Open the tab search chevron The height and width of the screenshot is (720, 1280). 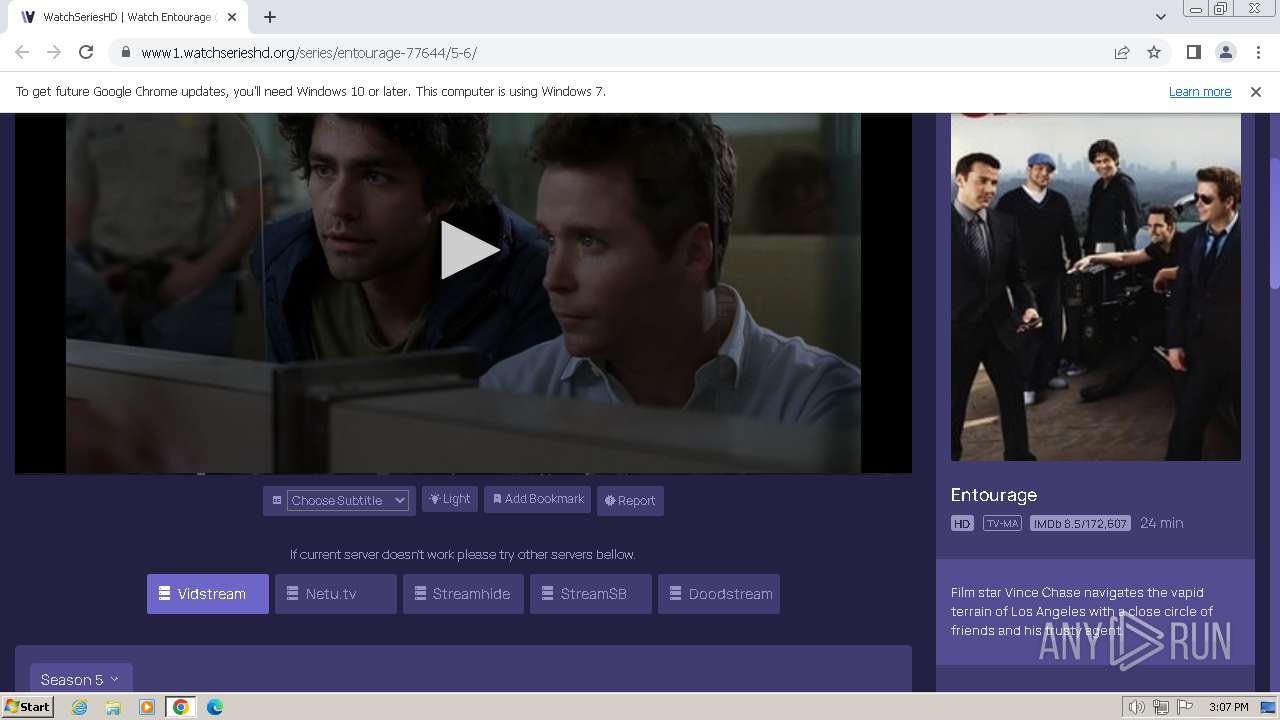point(1160,16)
